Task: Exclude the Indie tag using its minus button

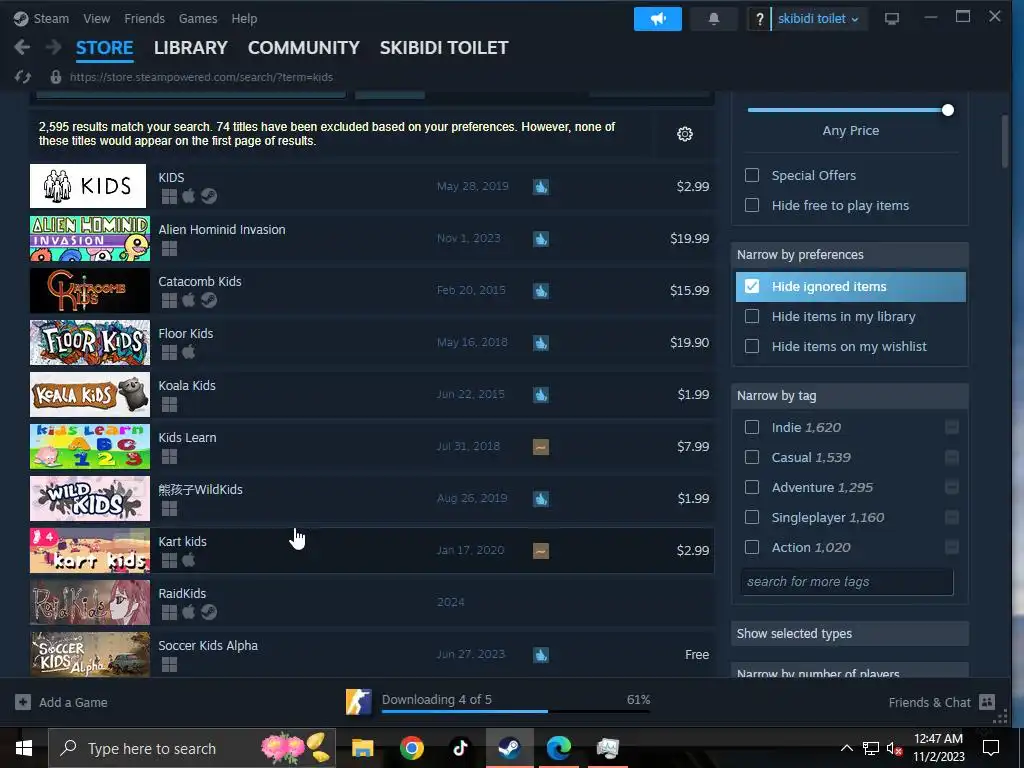Action: 952,427
